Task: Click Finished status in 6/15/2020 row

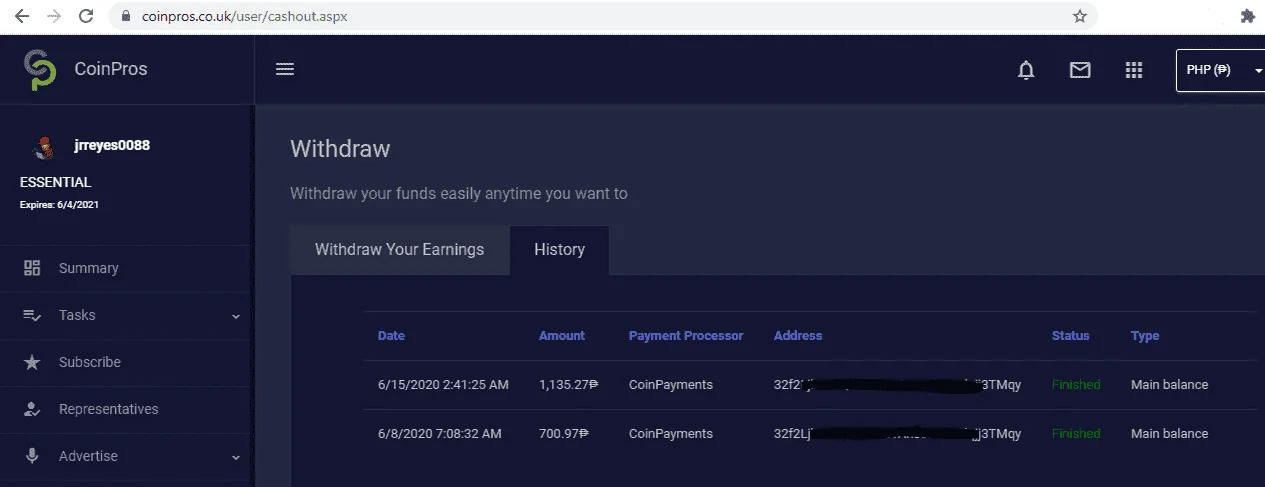Action: click(x=1076, y=385)
